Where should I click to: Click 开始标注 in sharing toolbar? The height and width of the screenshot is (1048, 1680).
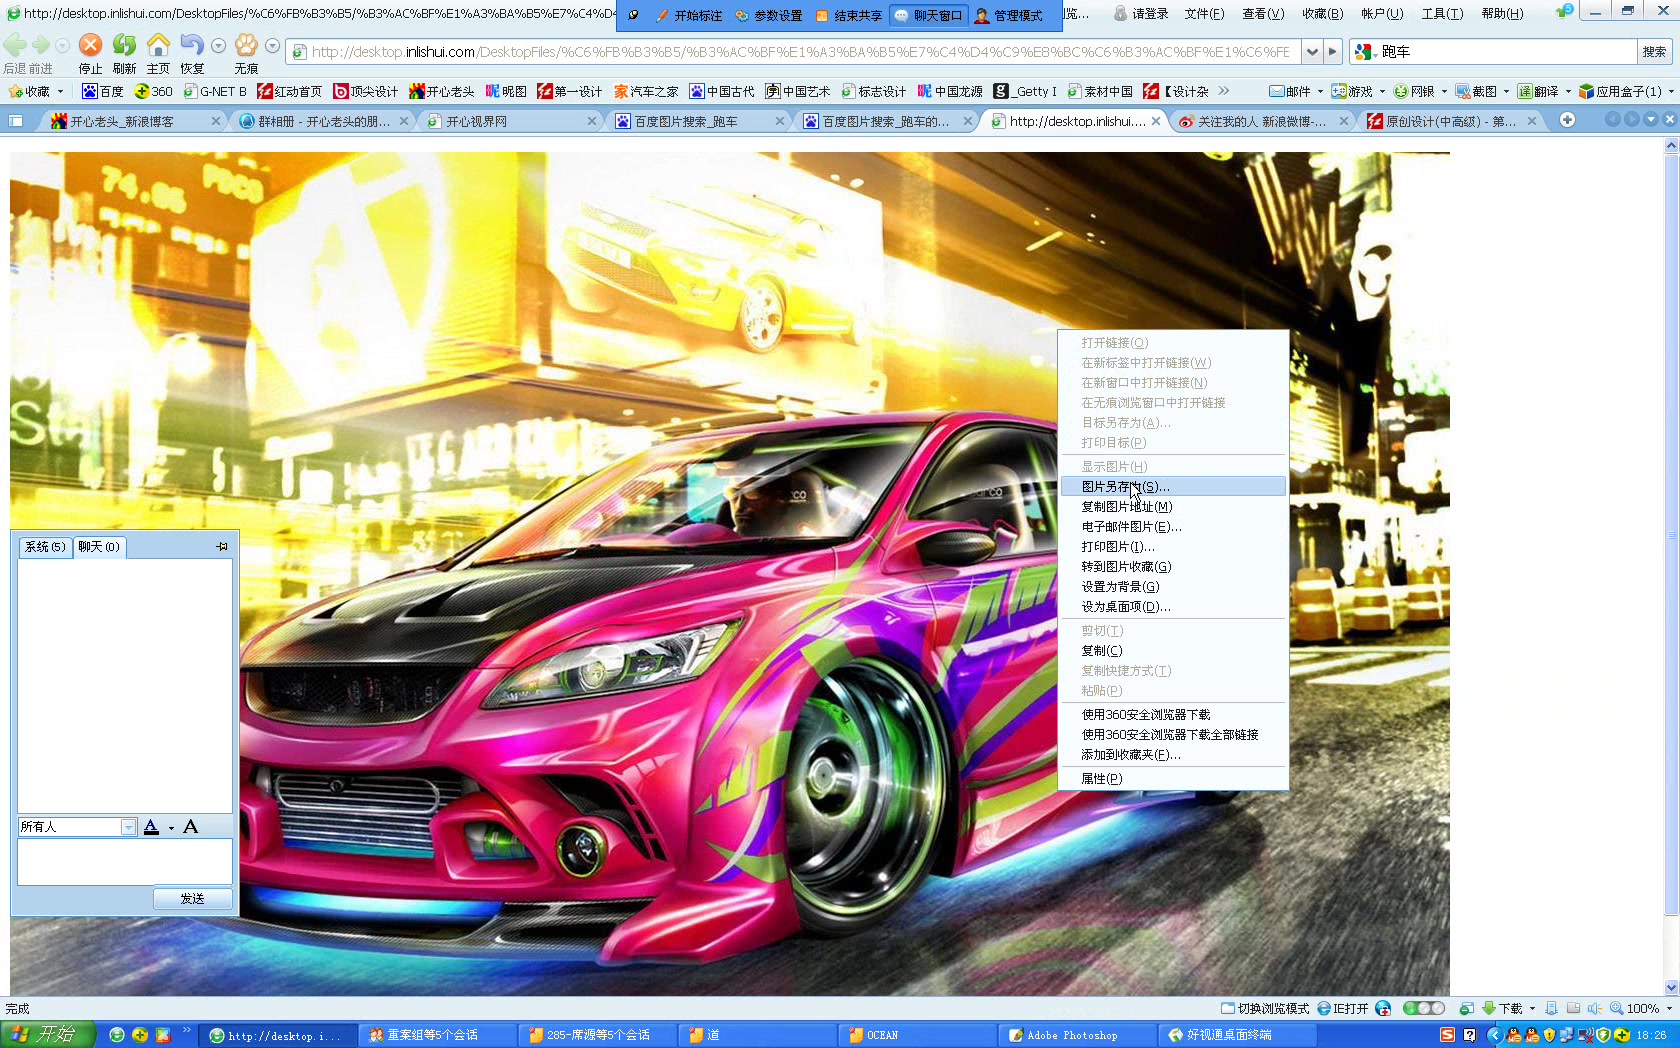pos(689,15)
